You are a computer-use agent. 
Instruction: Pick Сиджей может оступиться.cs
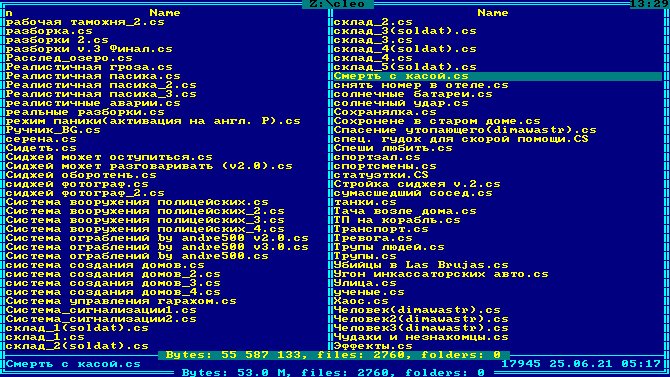pyautogui.click(x=109, y=157)
